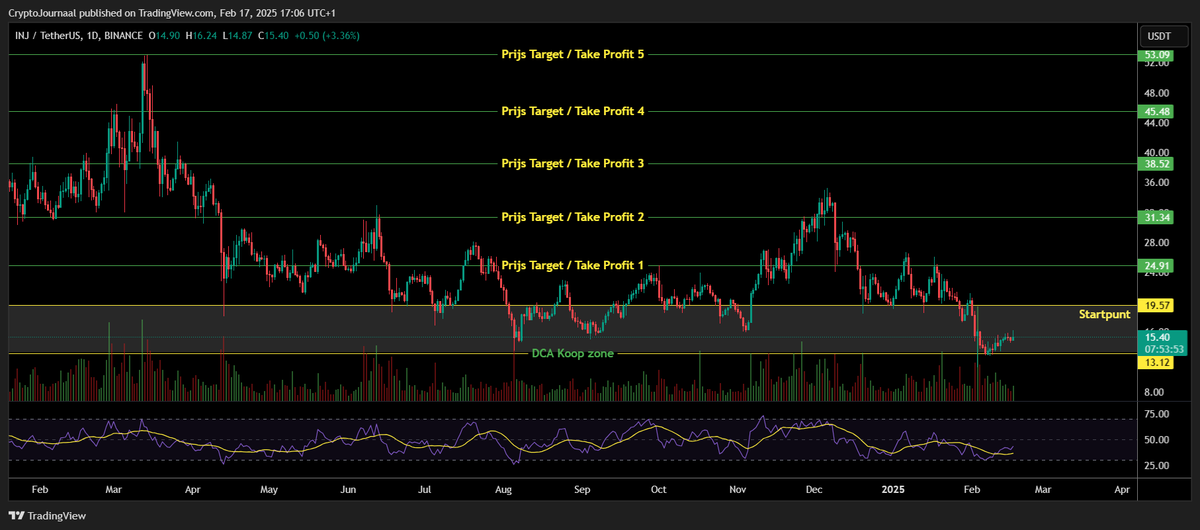This screenshot has width=1200, height=530.
Task: Click the Aug label on time axis
Action: [x=504, y=491]
